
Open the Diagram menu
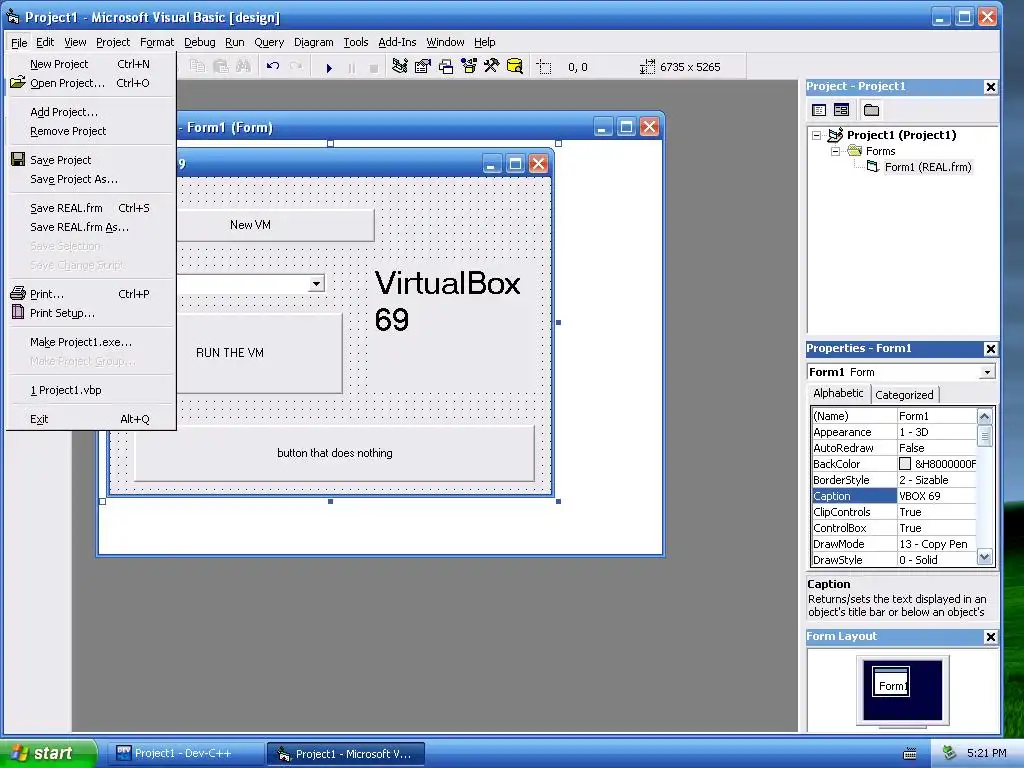click(313, 42)
